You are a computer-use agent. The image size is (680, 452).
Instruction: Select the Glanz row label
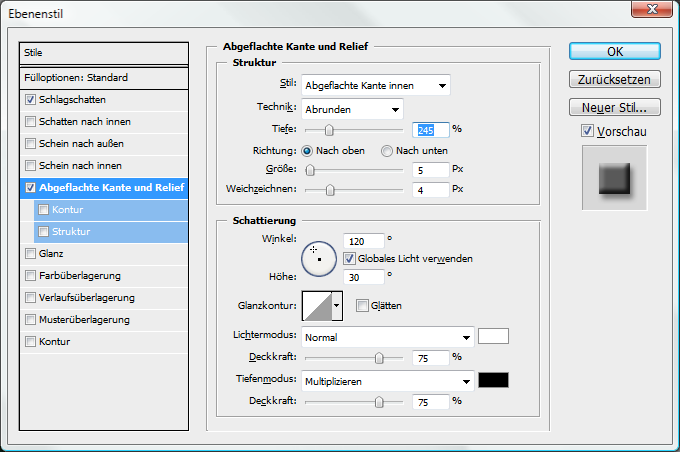click(x=51, y=253)
